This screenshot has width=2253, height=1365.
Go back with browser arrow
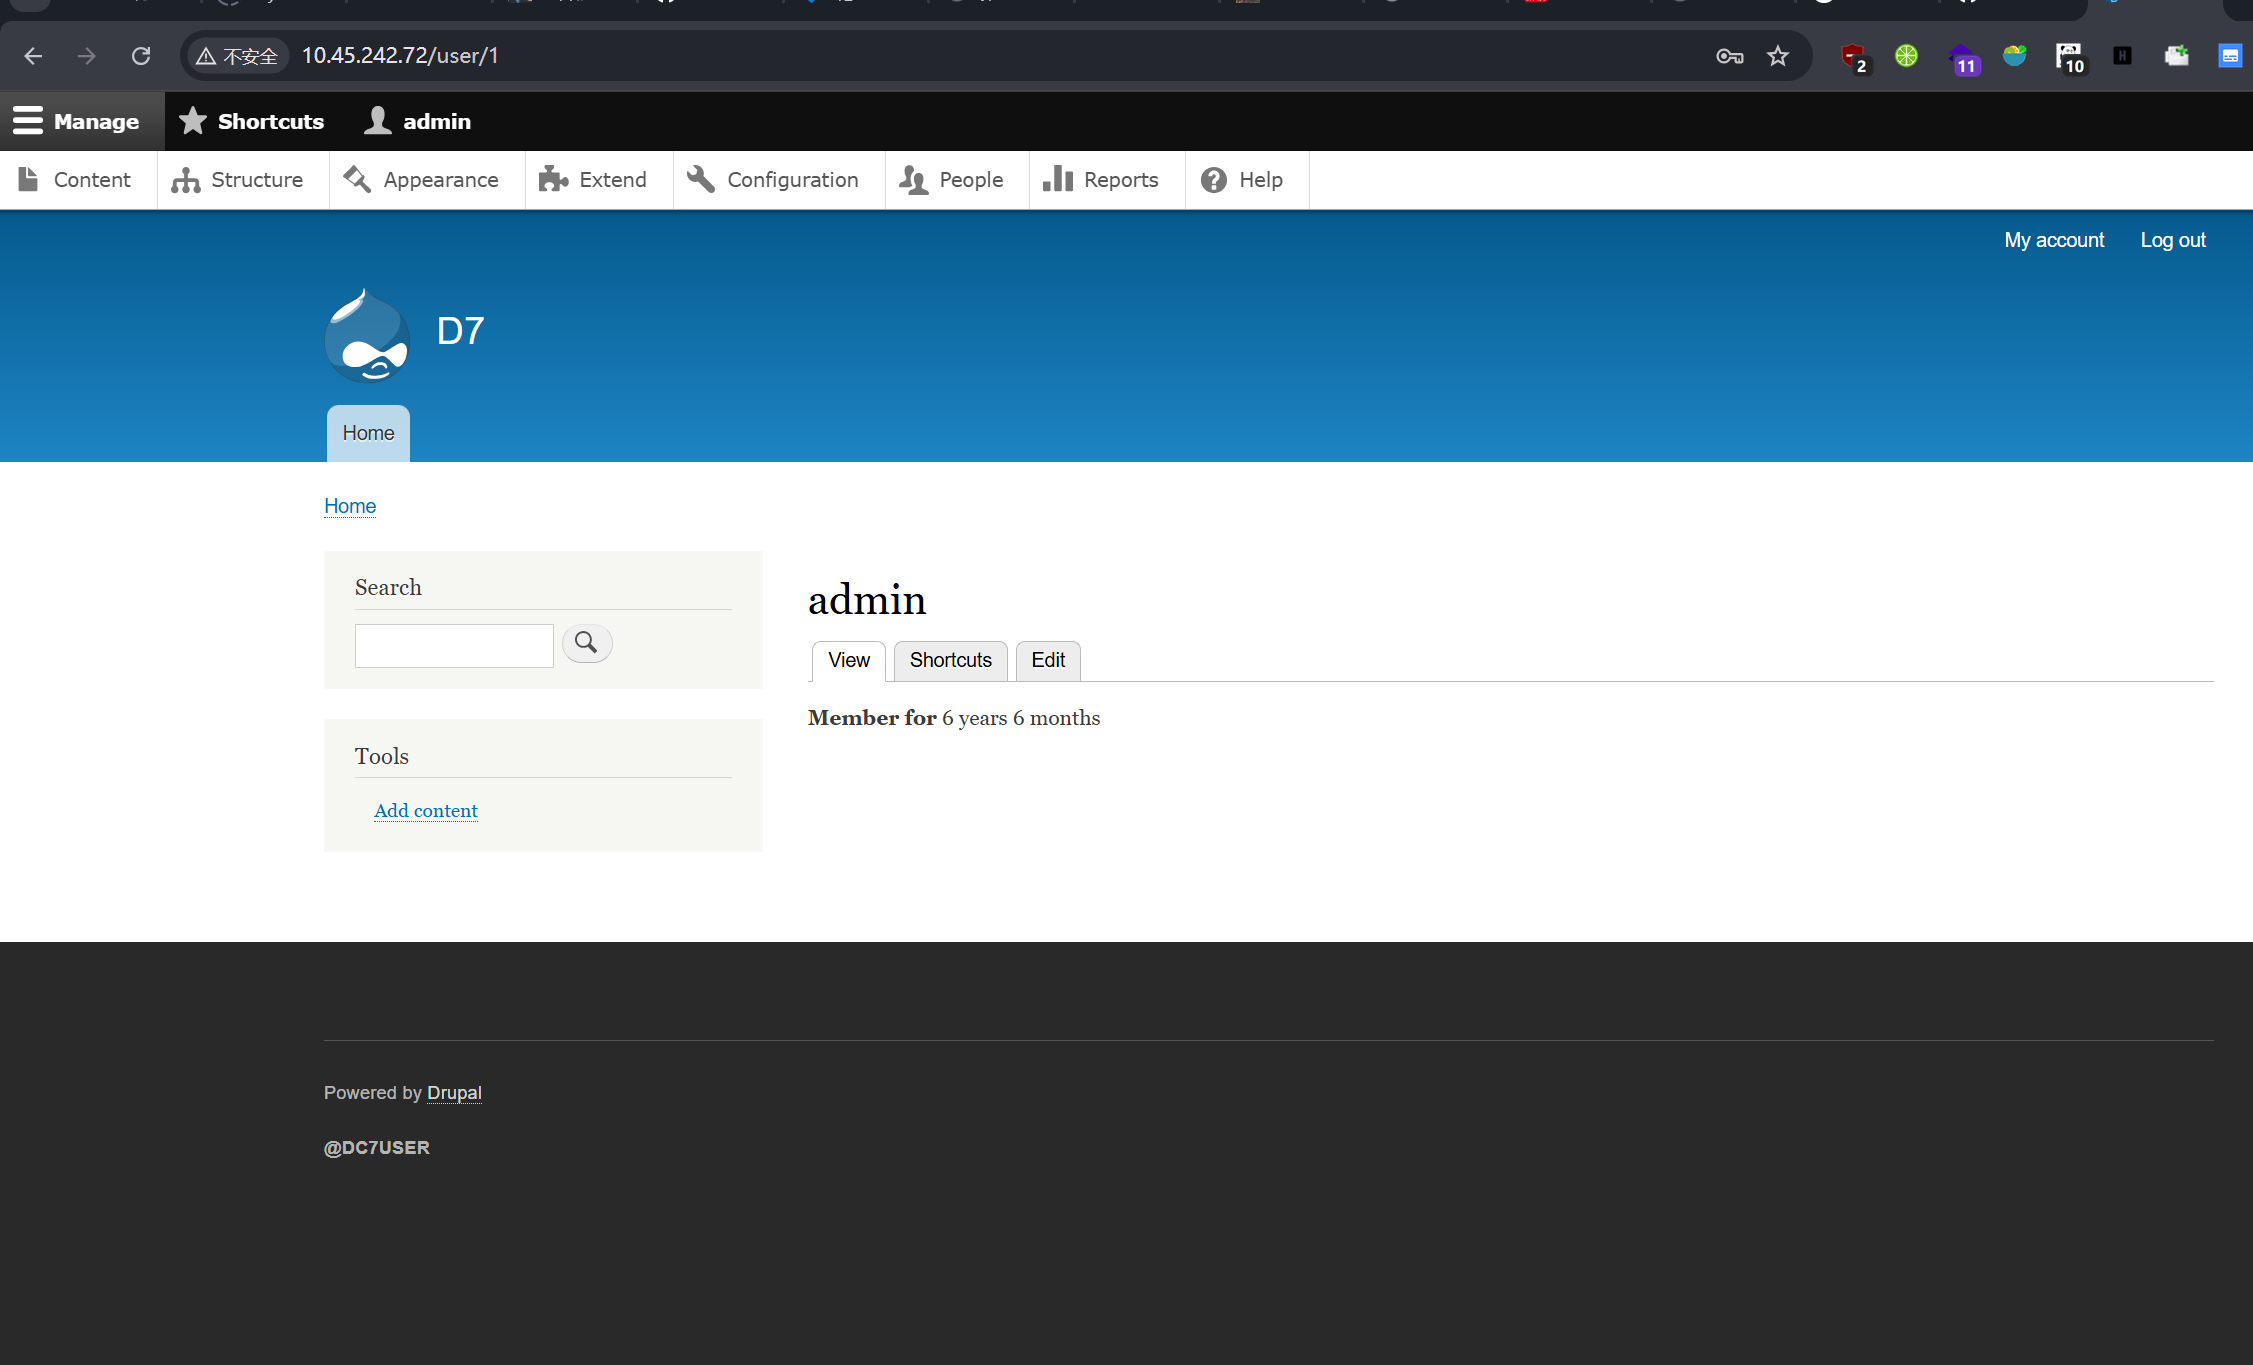point(33,56)
